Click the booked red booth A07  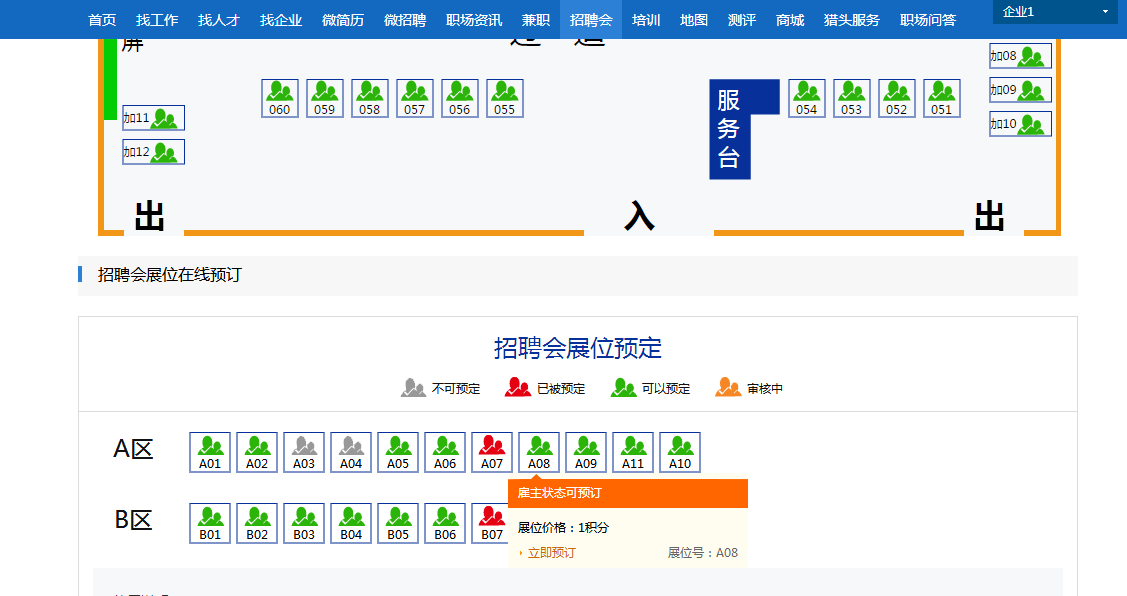click(x=492, y=452)
